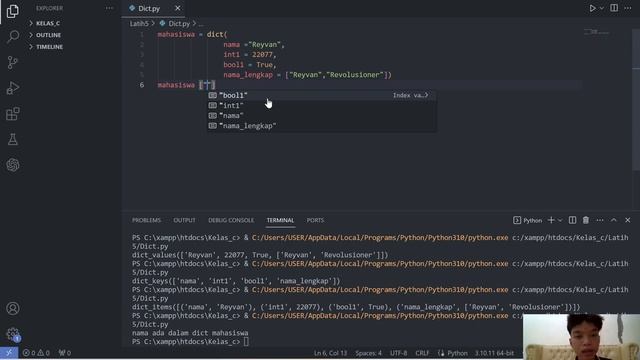Open Explorer views and more actions

pyautogui.click(x=109, y=8)
